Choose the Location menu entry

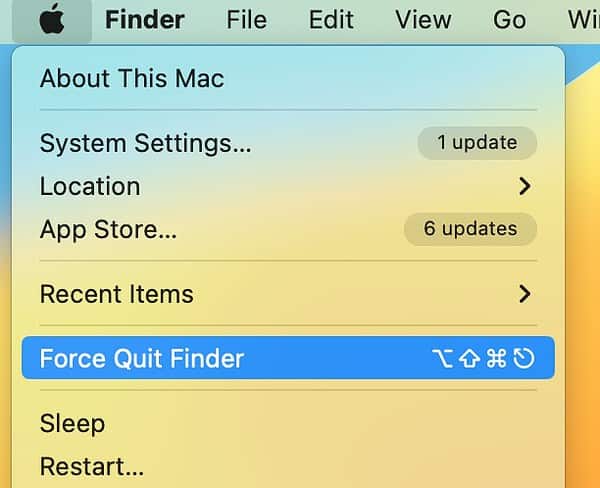pos(90,187)
